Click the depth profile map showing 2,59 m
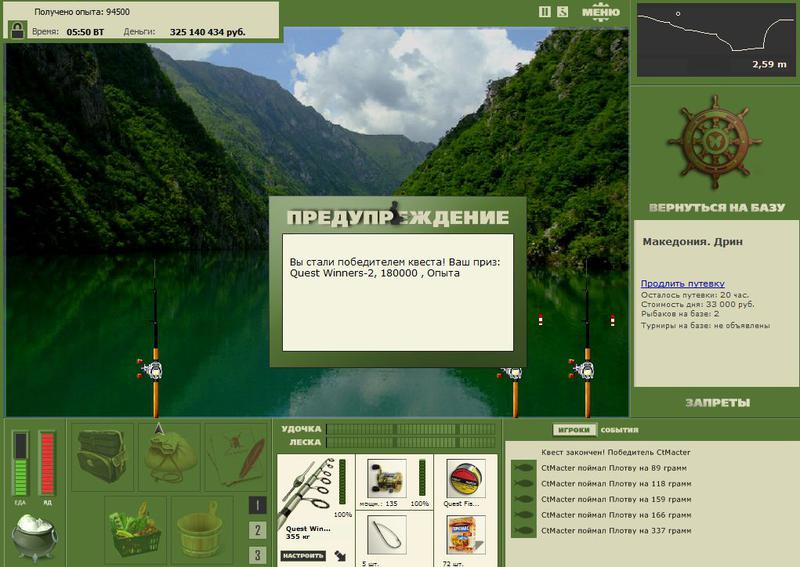The width and height of the screenshot is (800, 567). (716, 40)
